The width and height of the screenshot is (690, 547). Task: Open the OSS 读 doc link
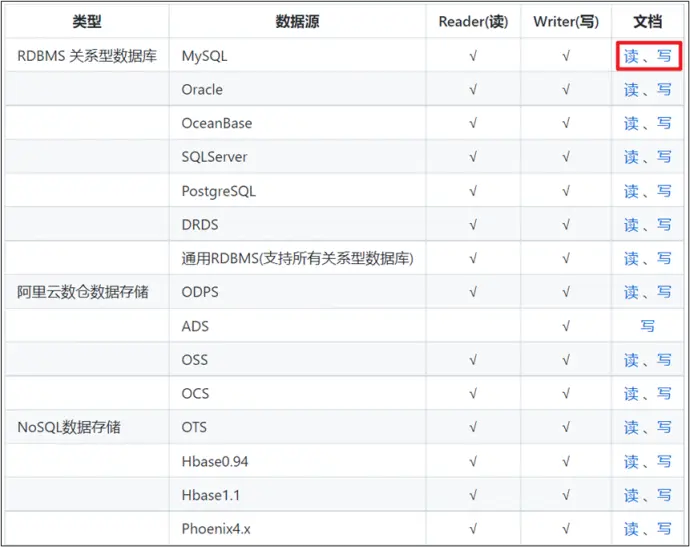tap(631, 360)
